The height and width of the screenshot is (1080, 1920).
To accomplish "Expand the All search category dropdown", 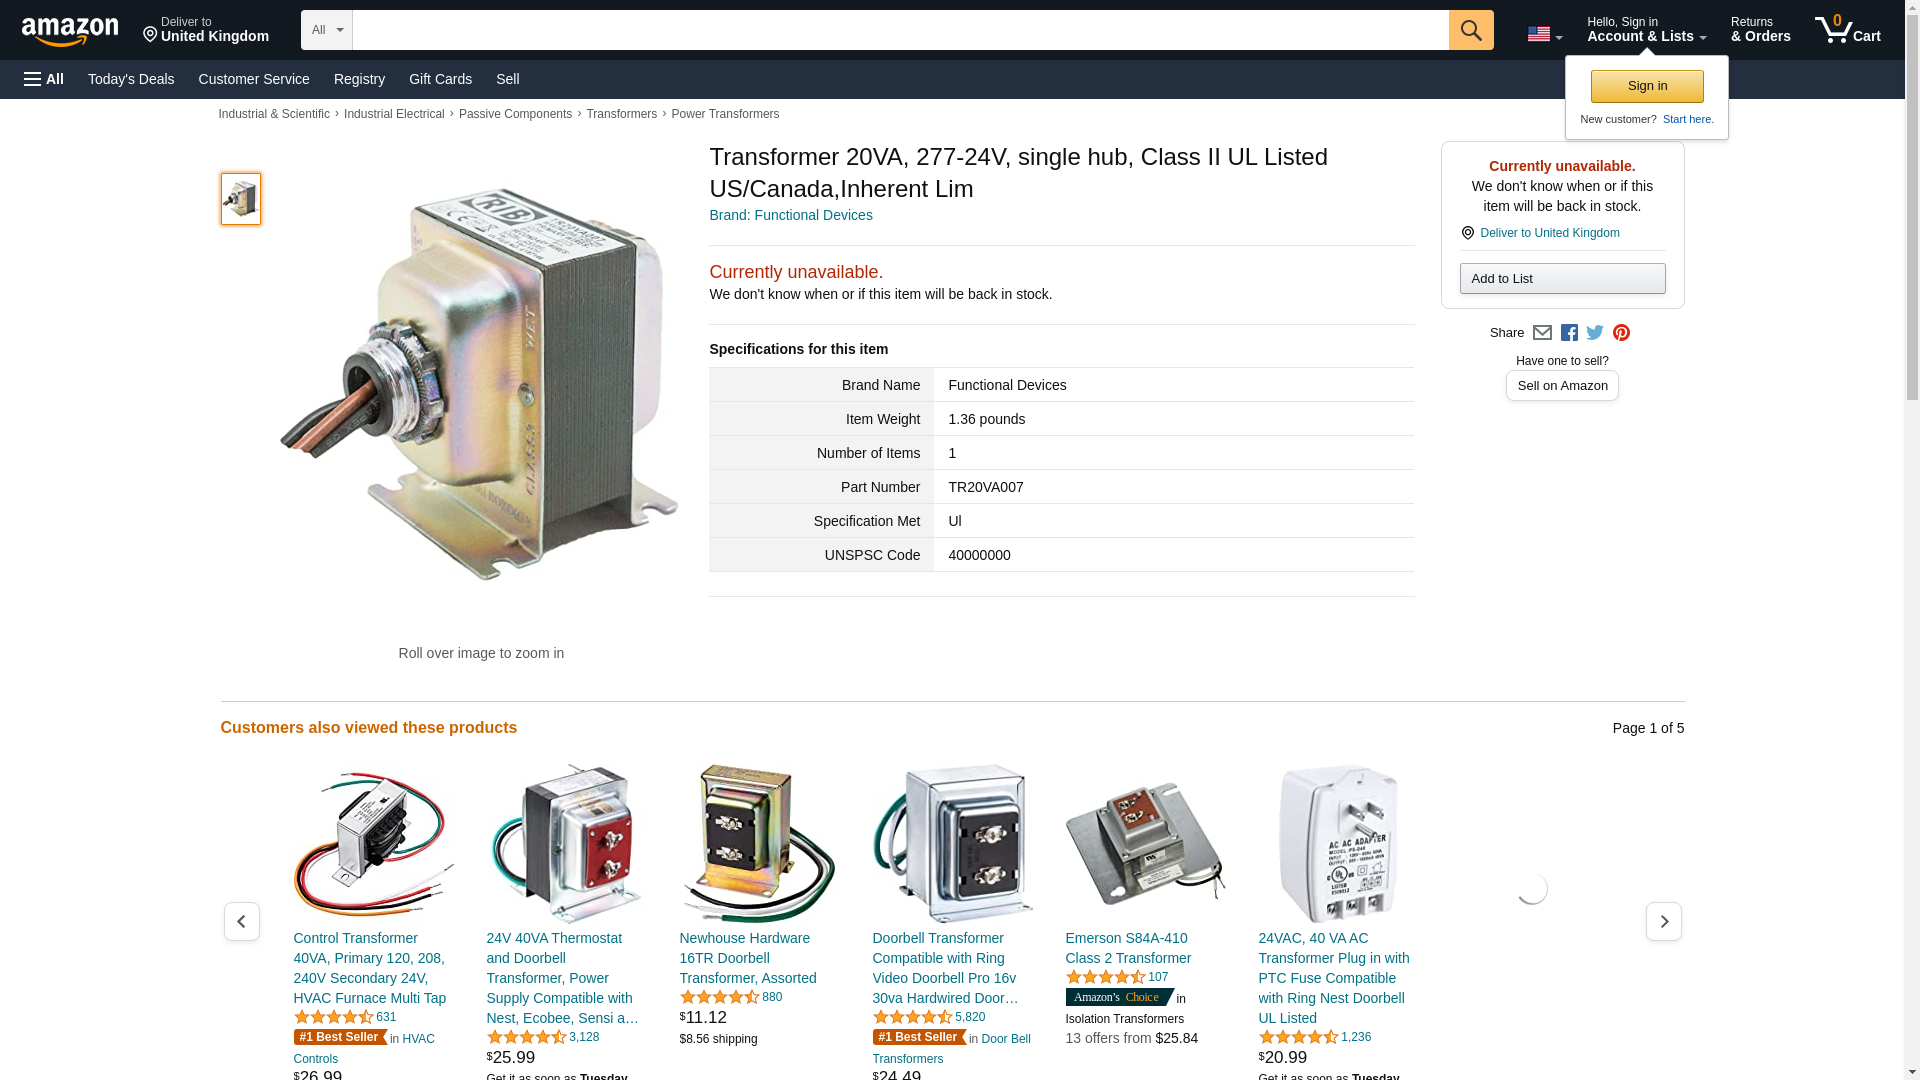I will (x=327, y=30).
